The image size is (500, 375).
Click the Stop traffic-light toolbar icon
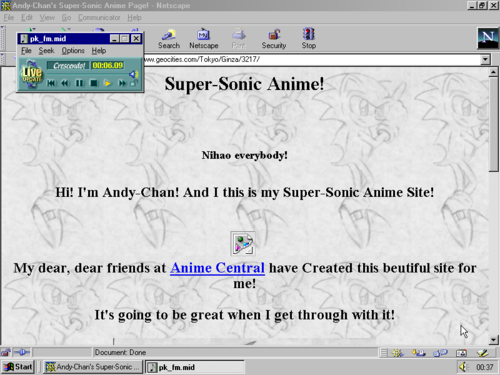pos(309,39)
